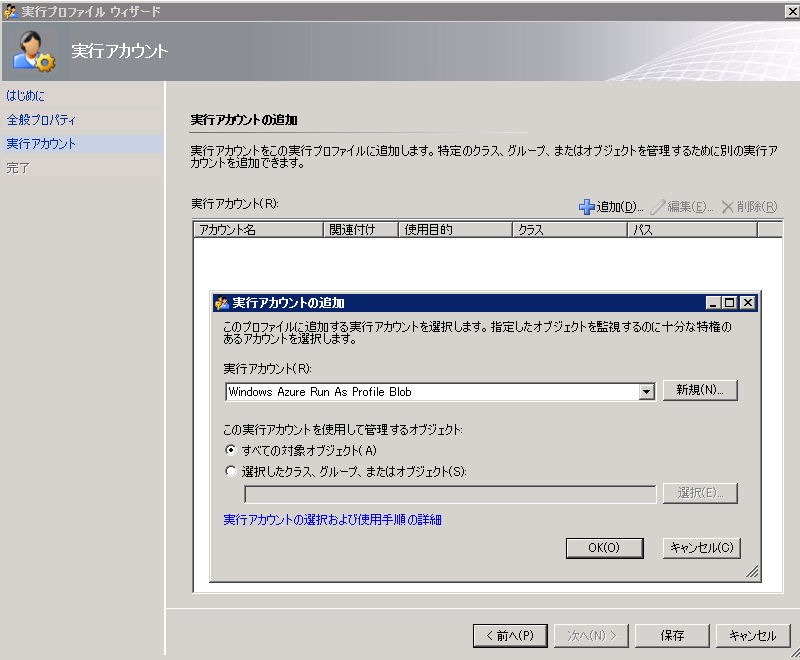
Task: Confirm with the OK(O) button
Action: (x=604, y=548)
